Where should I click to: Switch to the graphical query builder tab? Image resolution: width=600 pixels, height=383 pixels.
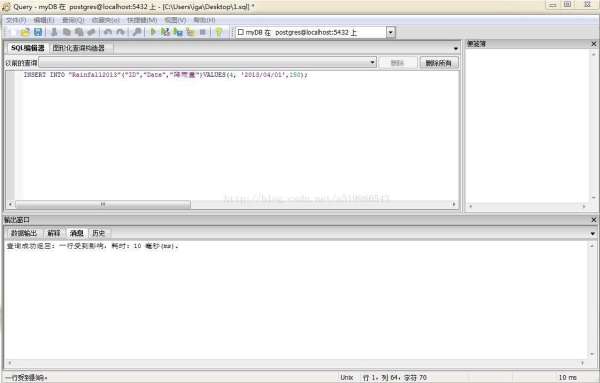pos(79,48)
